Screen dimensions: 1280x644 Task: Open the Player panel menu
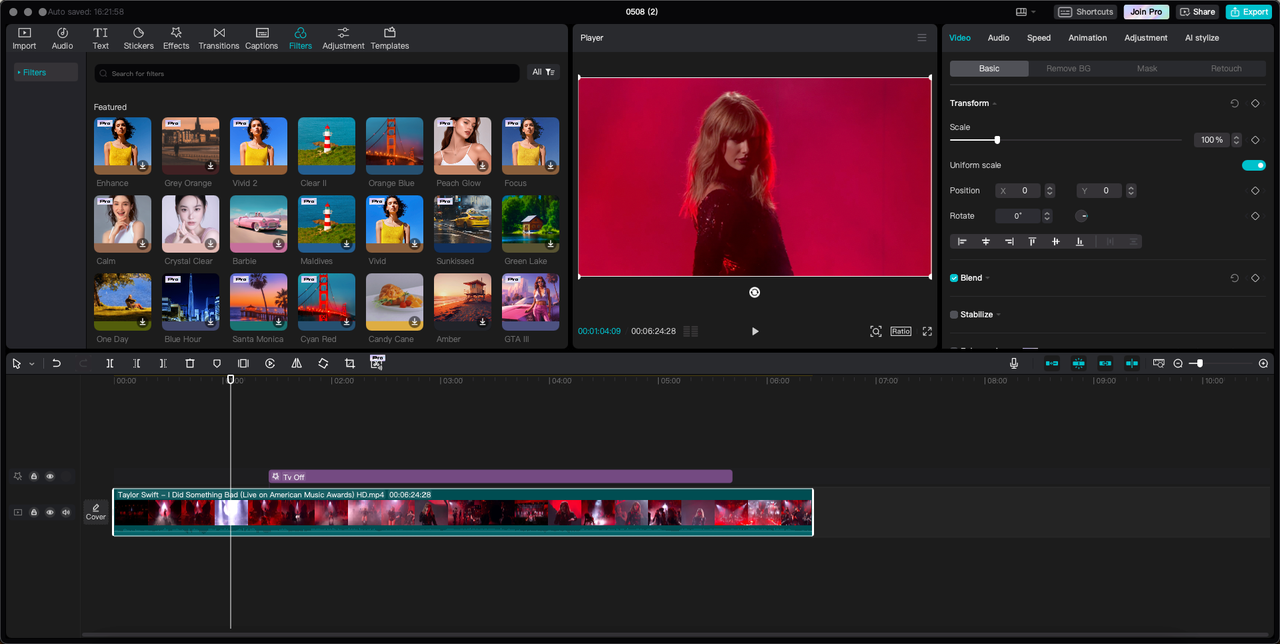pyautogui.click(x=922, y=37)
